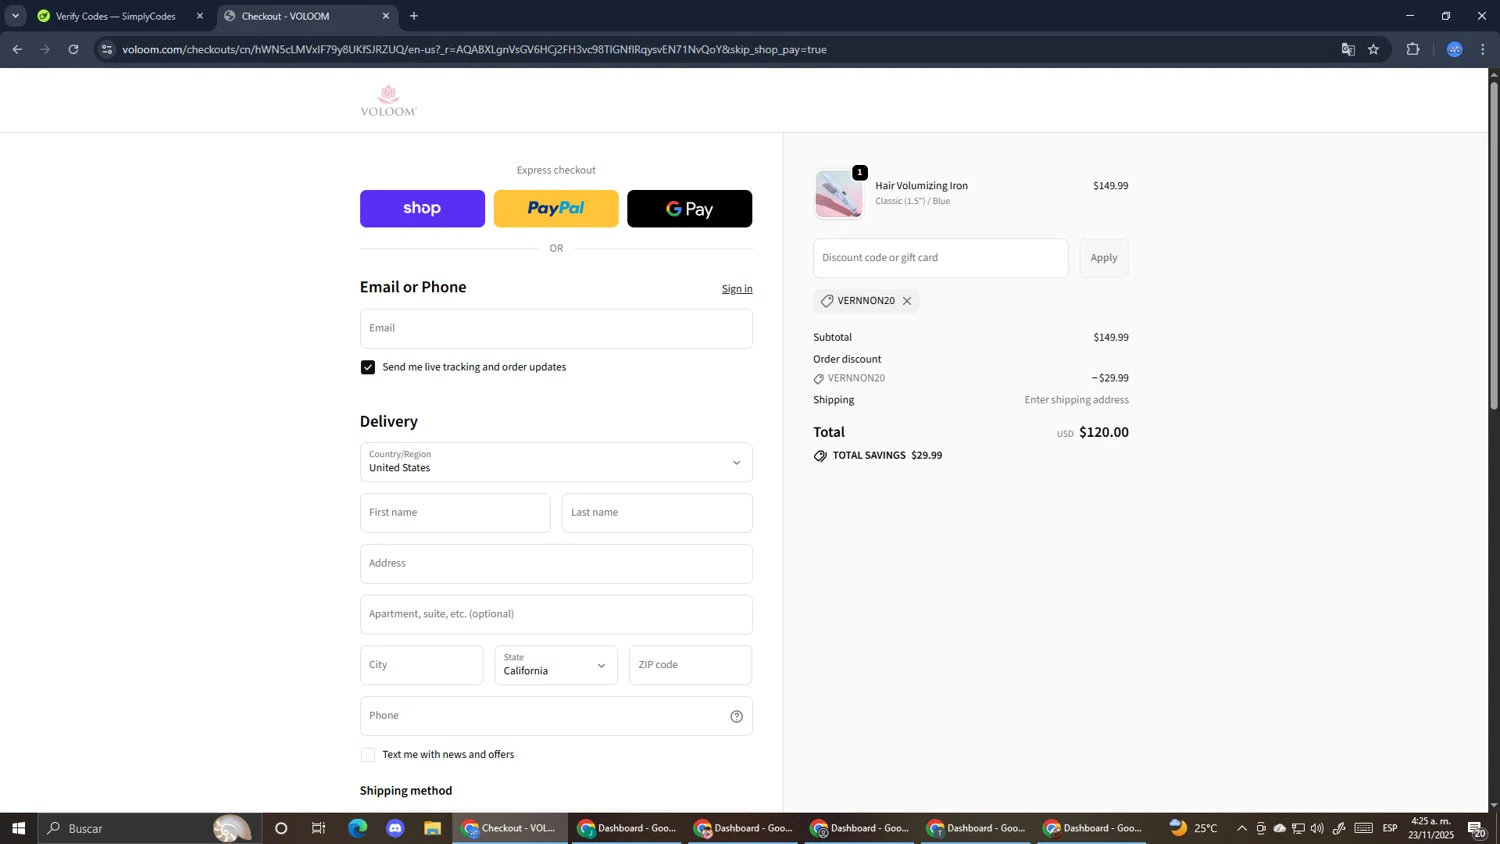Click the address bar URL

click(474, 49)
